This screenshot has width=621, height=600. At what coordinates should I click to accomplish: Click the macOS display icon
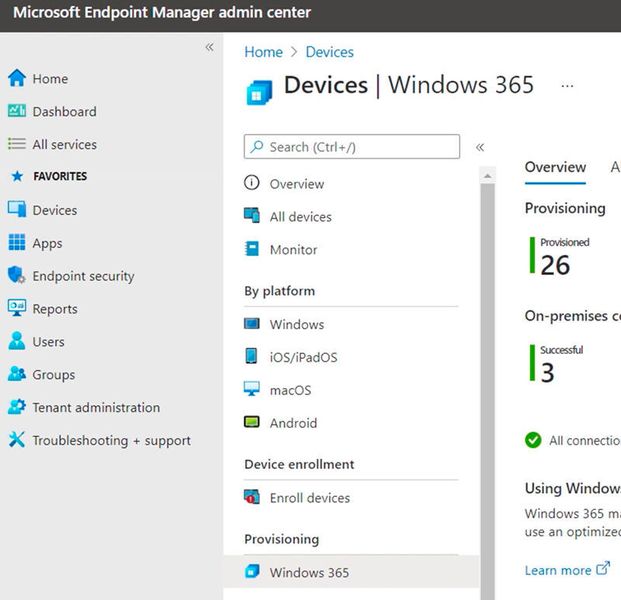point(251,389)
